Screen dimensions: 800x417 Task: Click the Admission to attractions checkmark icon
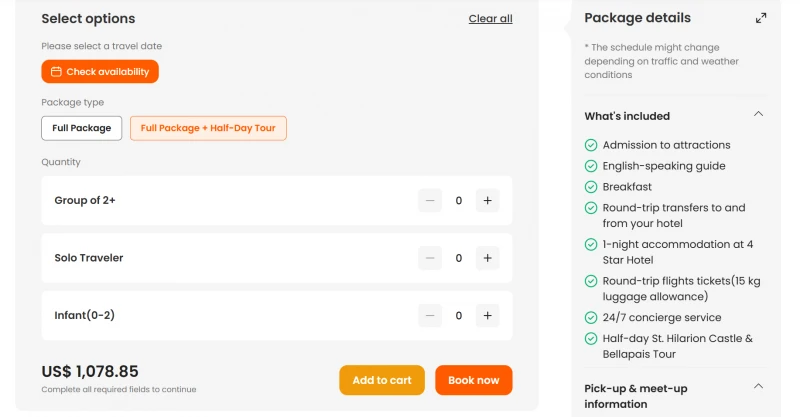pyautogui.click(x=591, y=145)
